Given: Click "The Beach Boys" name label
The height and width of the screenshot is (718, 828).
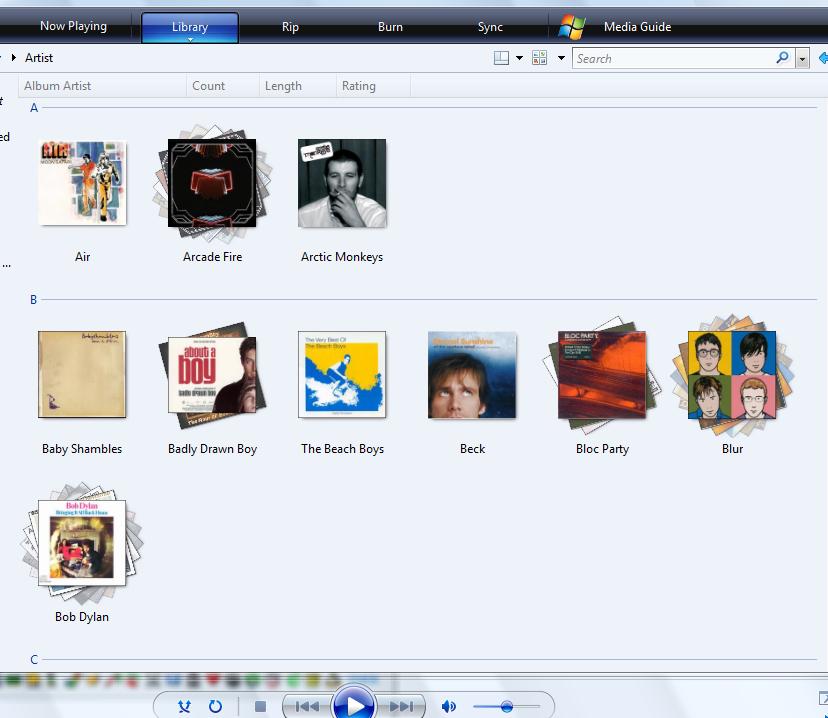Looking at the screenshot, I should [342, 449].
